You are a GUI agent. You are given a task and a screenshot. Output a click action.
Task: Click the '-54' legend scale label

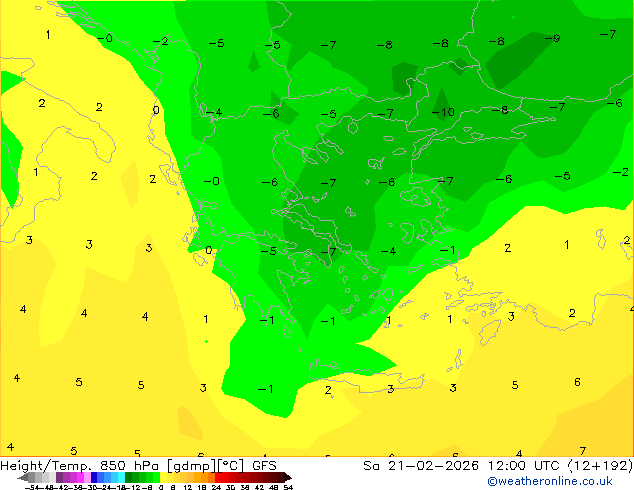click(x=32, y=488)
